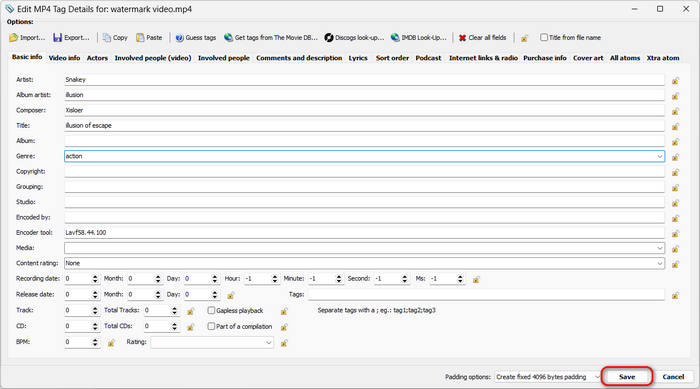
Task: Switch to the Lyrics tab
Action: pyautogui.click(x=358, y=58)
